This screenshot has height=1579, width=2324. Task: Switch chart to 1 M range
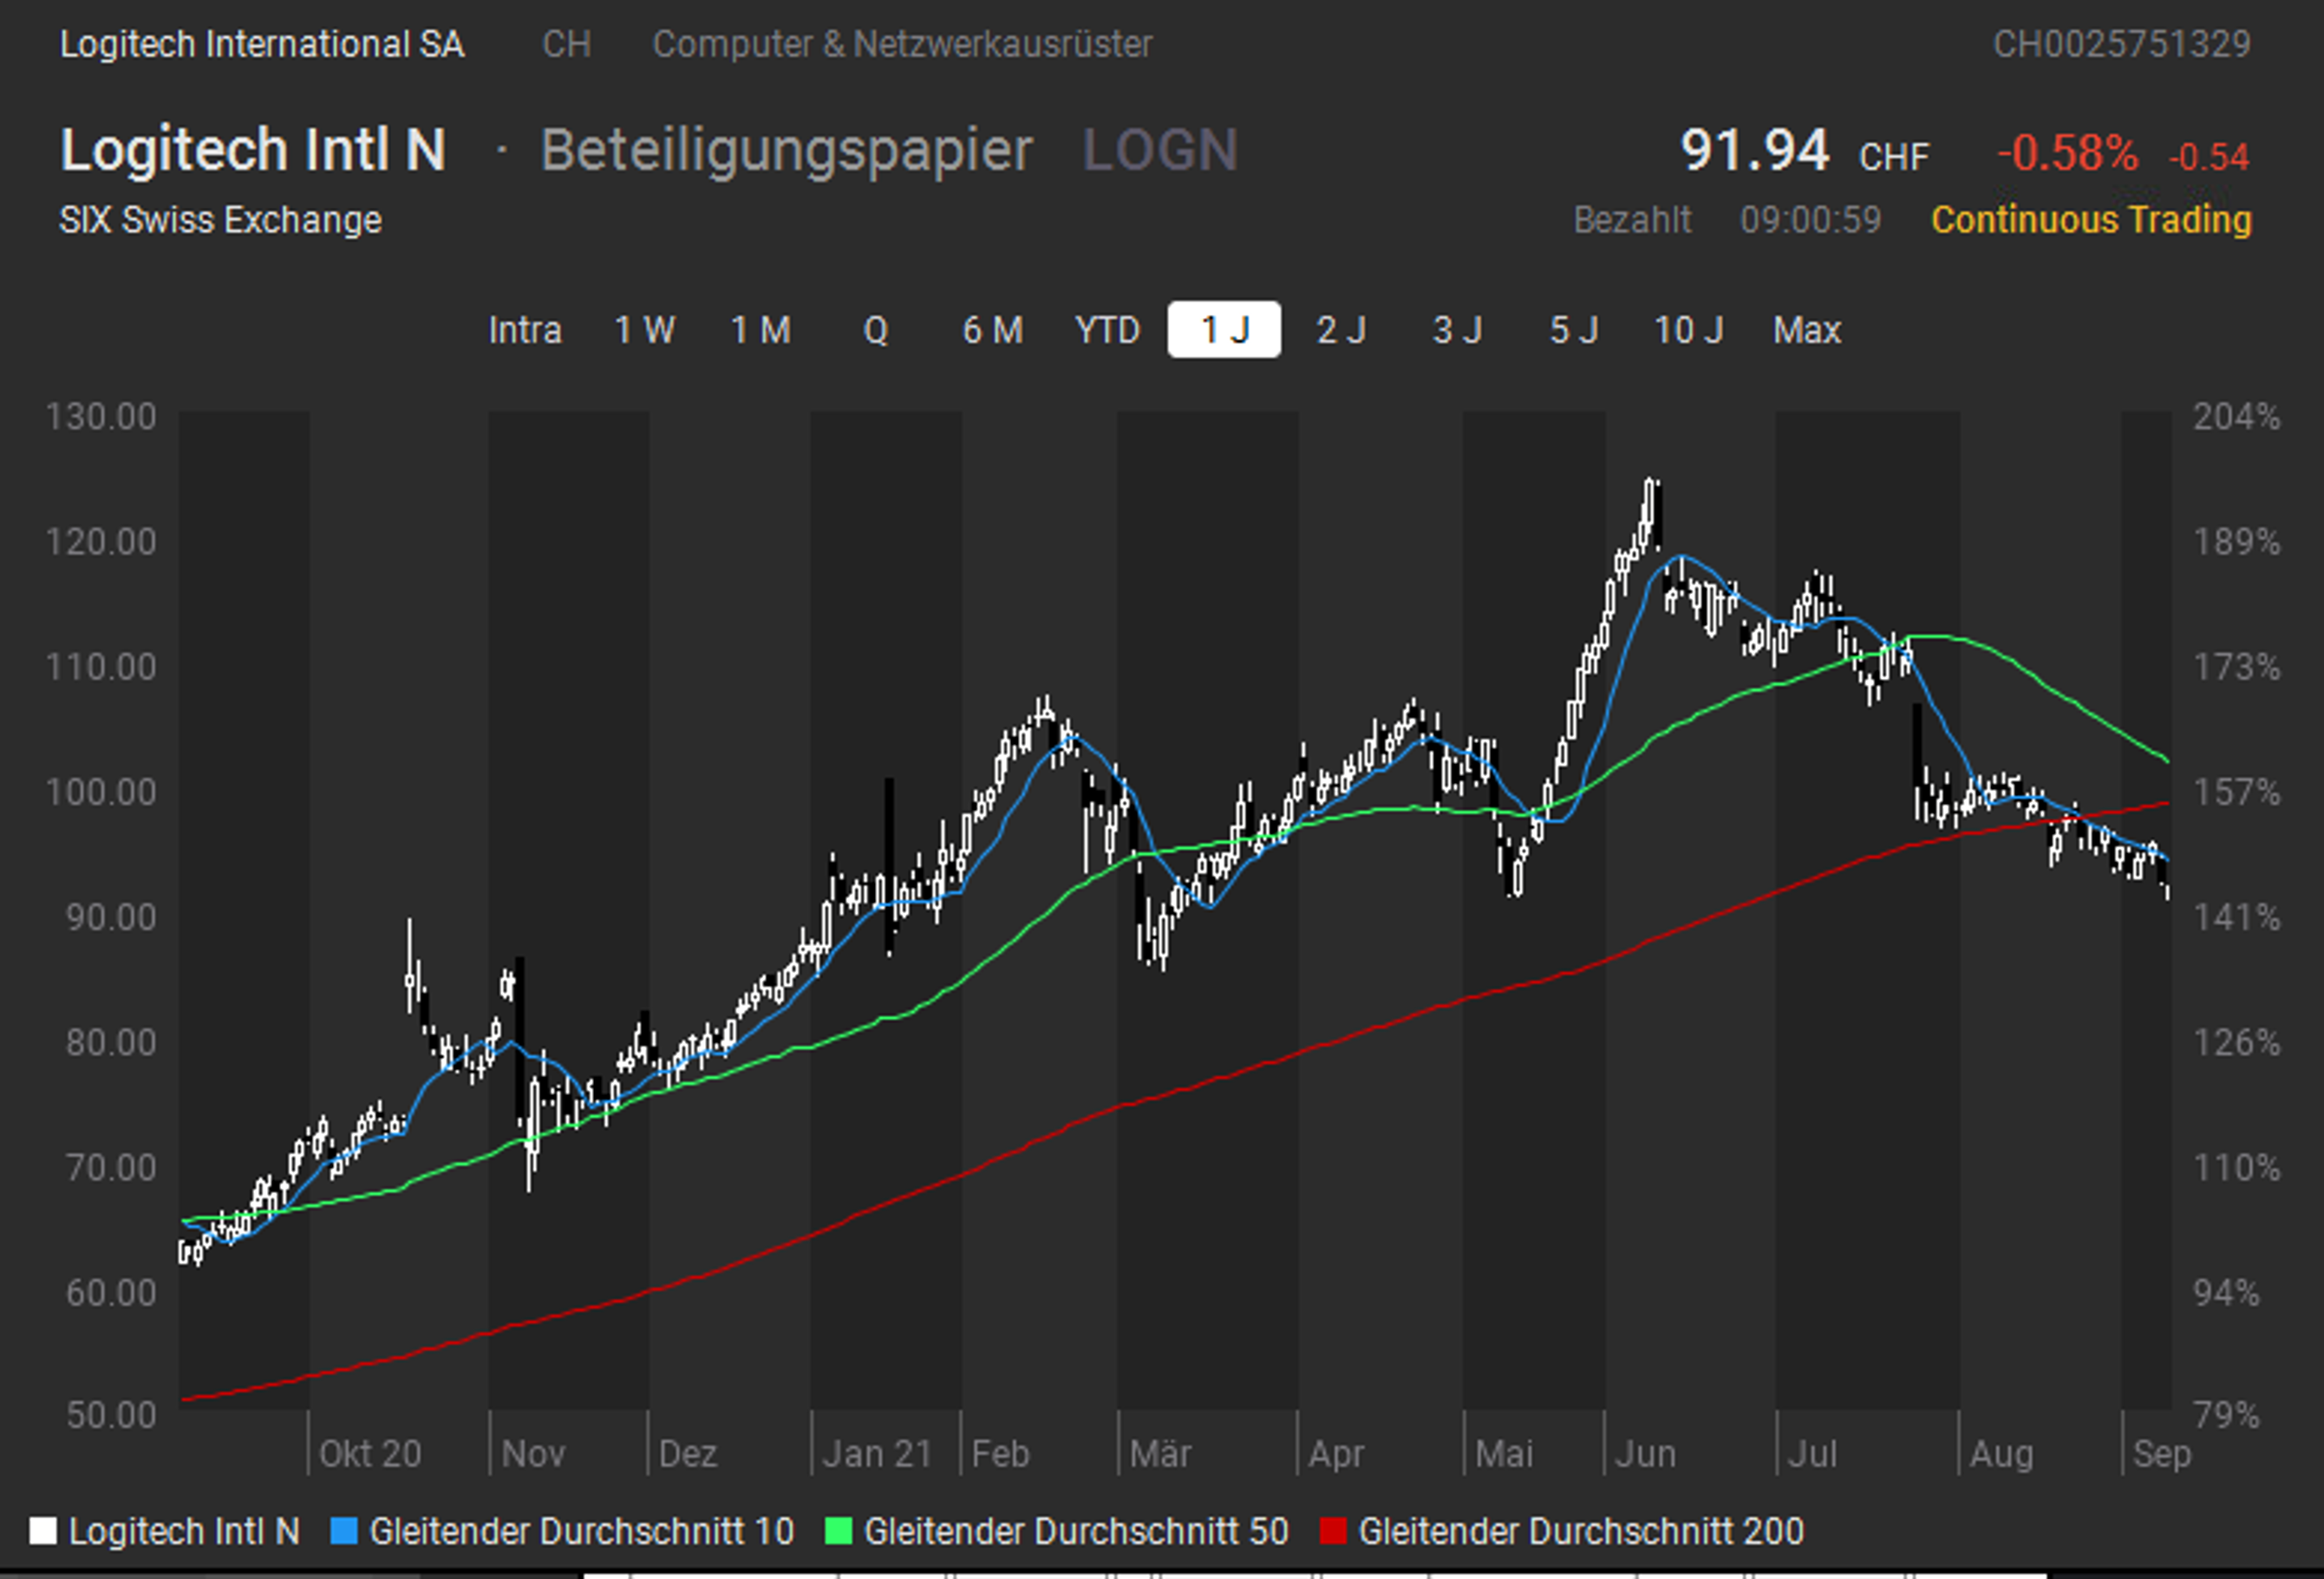click(x=760, y=330)
